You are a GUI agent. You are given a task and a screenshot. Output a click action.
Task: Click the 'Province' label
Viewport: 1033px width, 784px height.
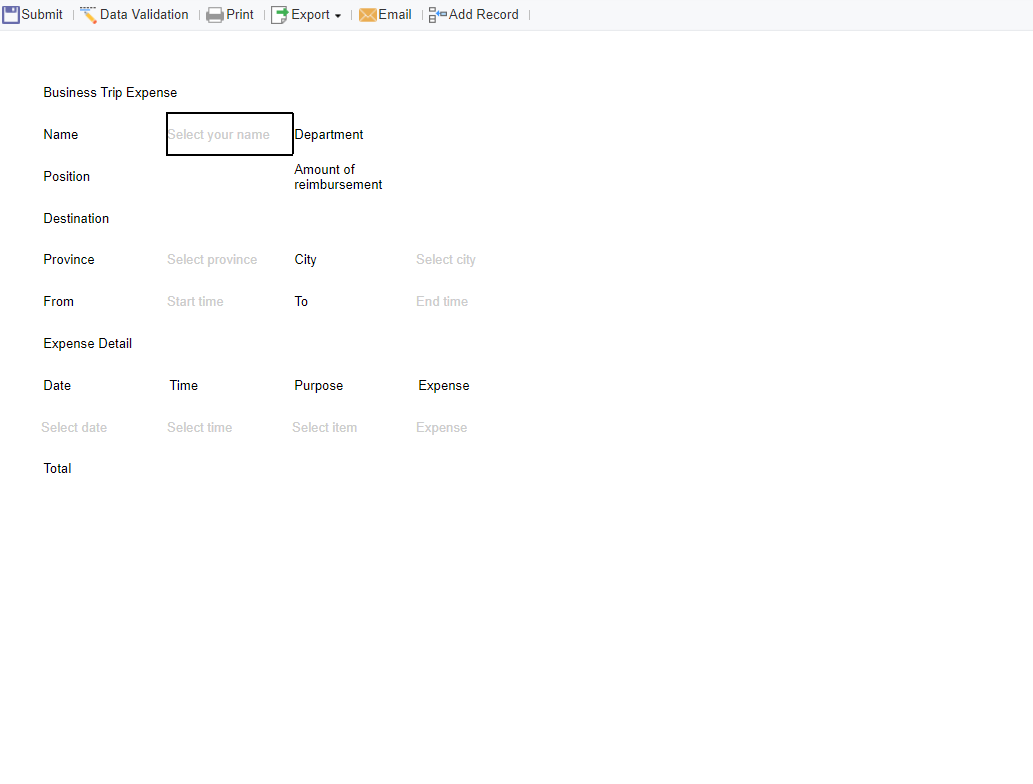pyautogui.click(x=69, y=260)
